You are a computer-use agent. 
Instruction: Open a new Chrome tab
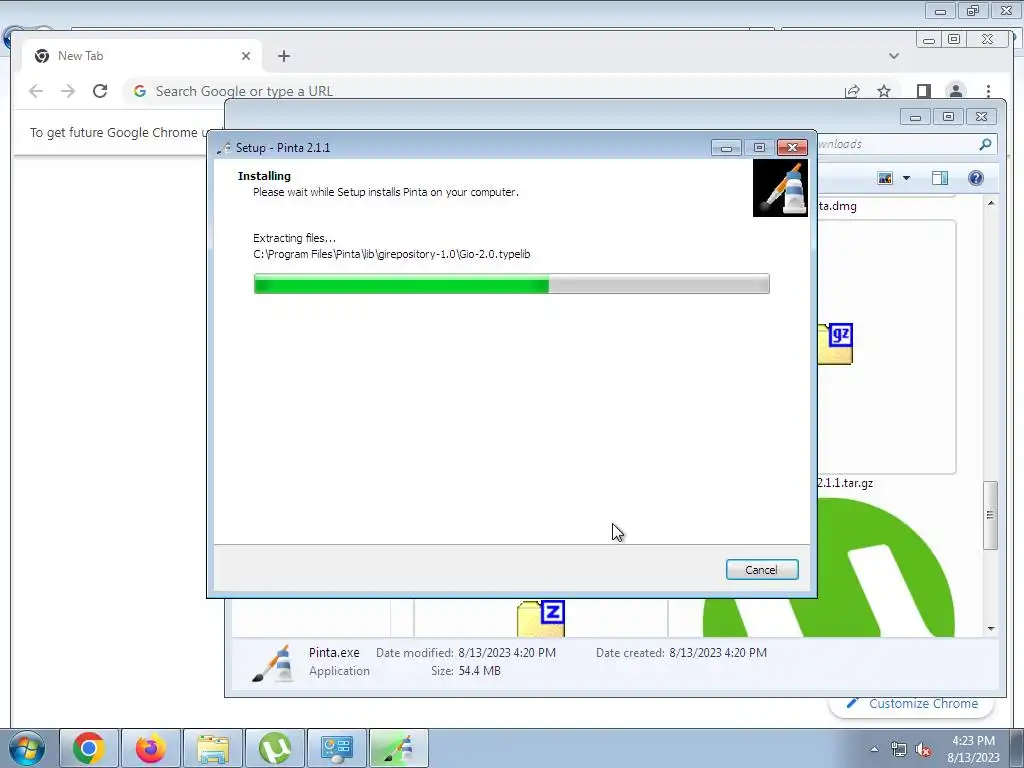[x=283, y=56]
